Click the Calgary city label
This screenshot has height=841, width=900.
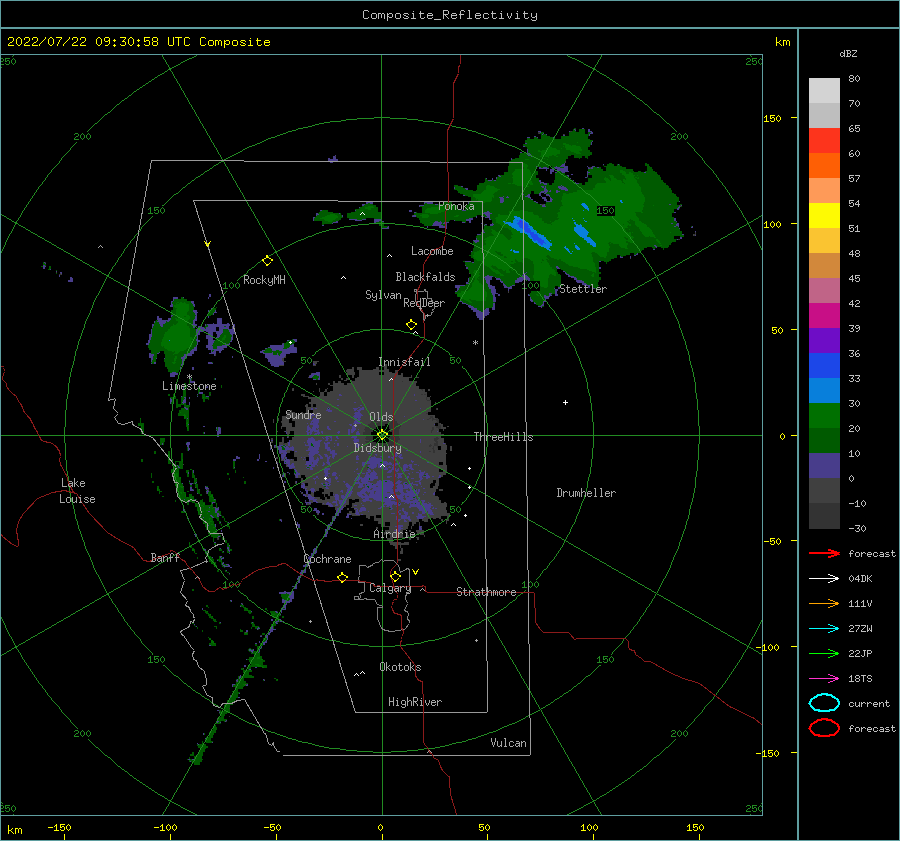click(390, 588)
